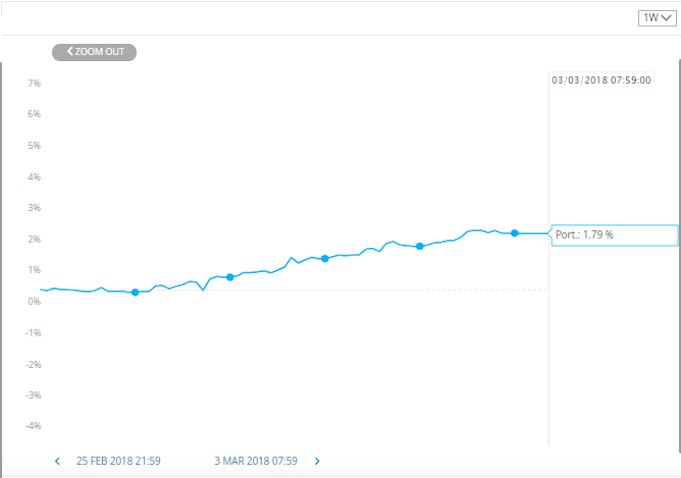Select the first data point near 0%
Image resolution: width=681 pixels, height=478 pixels.
click(135, 292)
